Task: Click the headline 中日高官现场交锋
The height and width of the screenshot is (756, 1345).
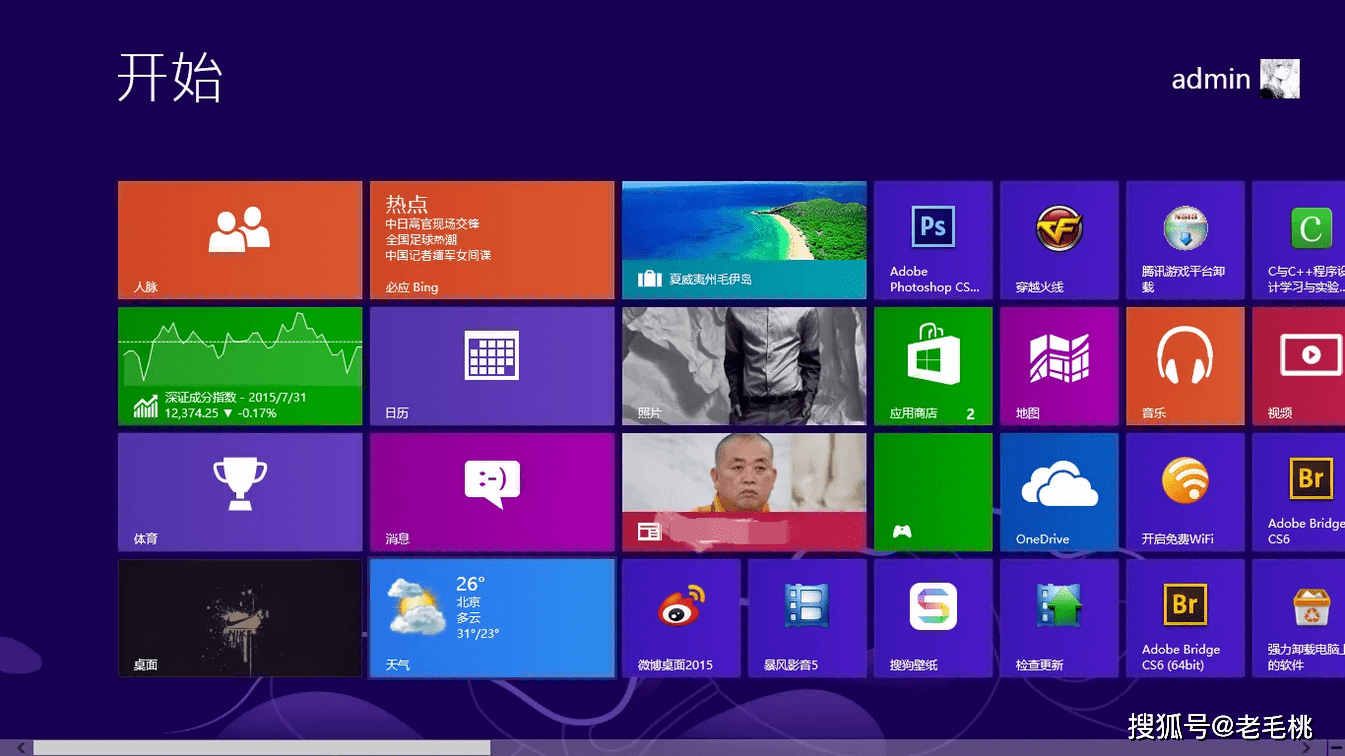Action: [x=433, y=225]
